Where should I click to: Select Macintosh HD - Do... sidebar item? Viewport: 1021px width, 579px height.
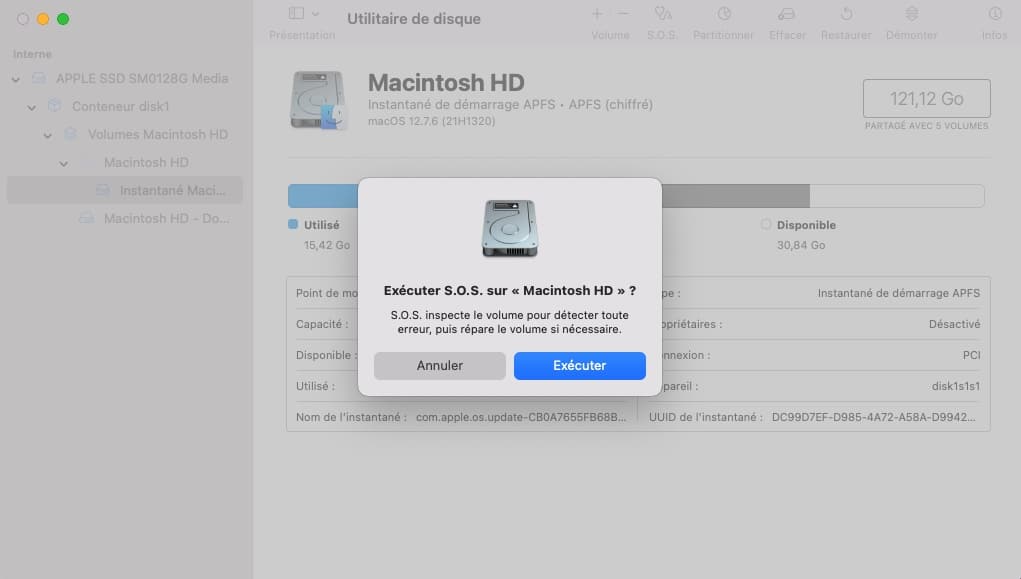click(124, 218)
